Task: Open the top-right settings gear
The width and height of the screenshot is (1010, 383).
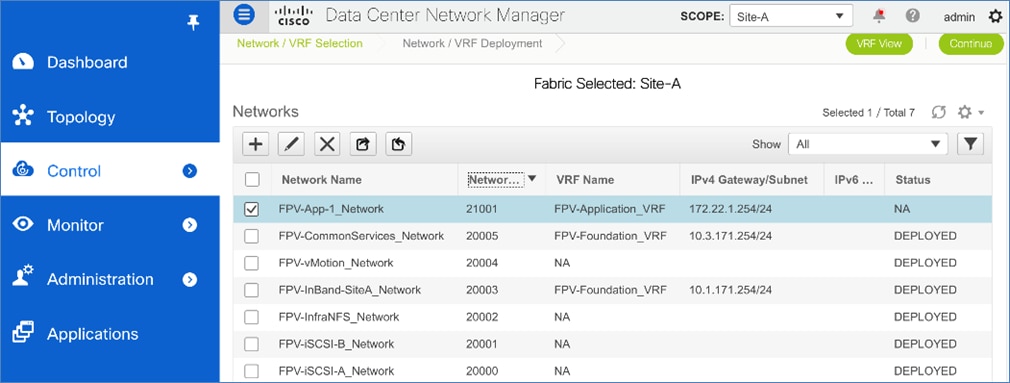Action: 995,16
